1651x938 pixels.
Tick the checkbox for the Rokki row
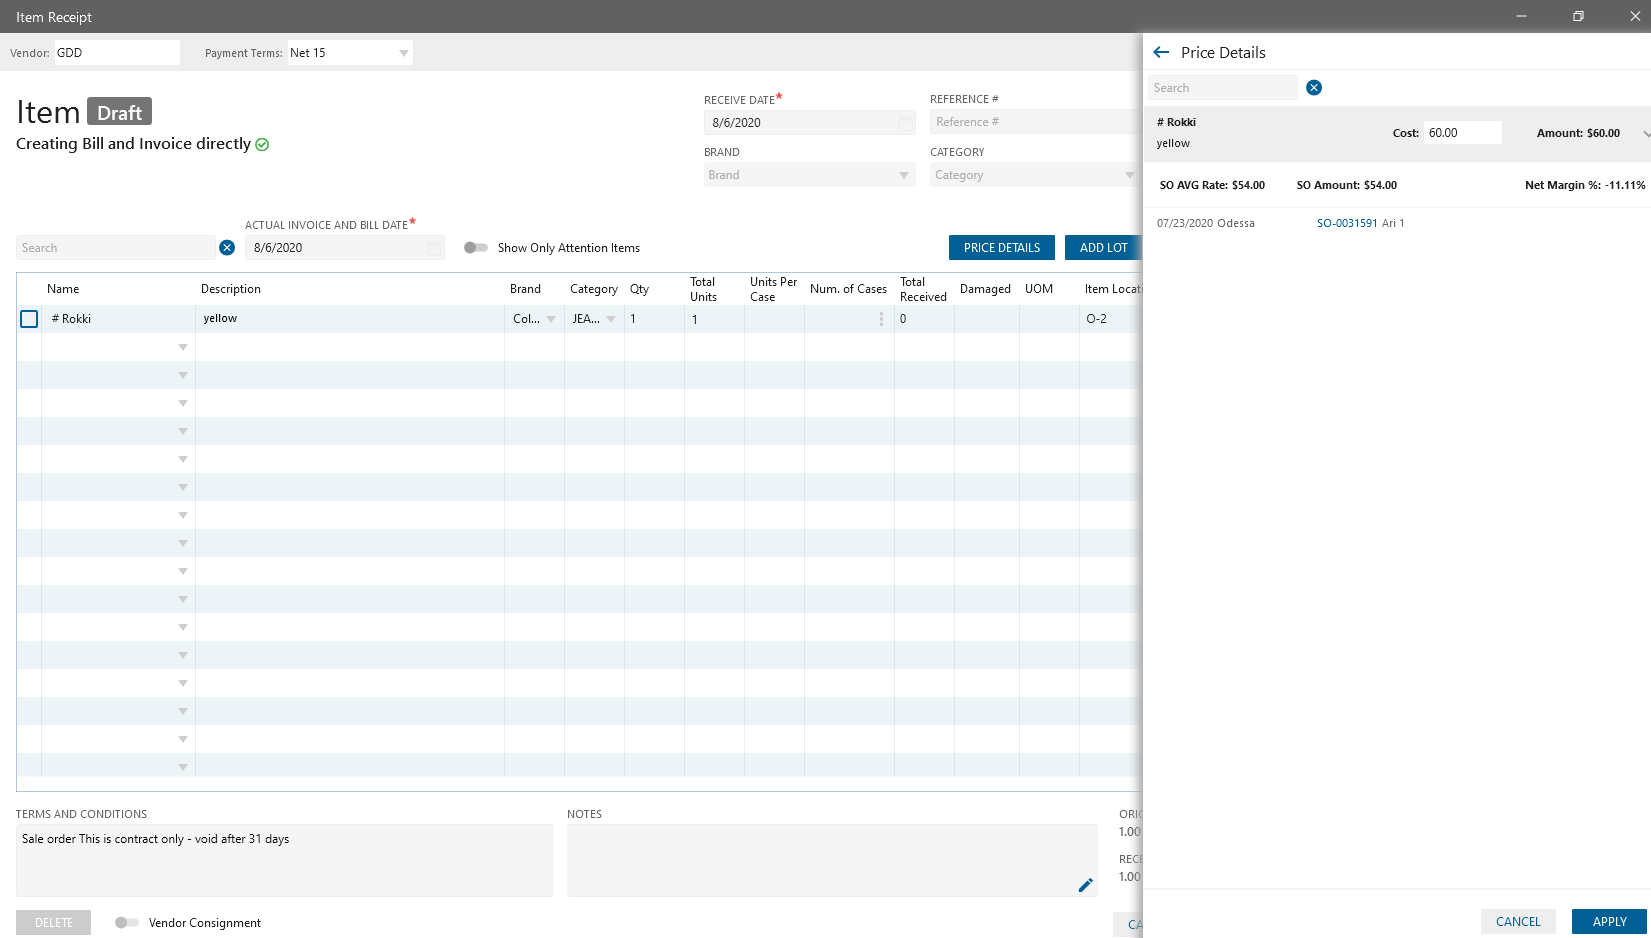[x=29, y=319]
